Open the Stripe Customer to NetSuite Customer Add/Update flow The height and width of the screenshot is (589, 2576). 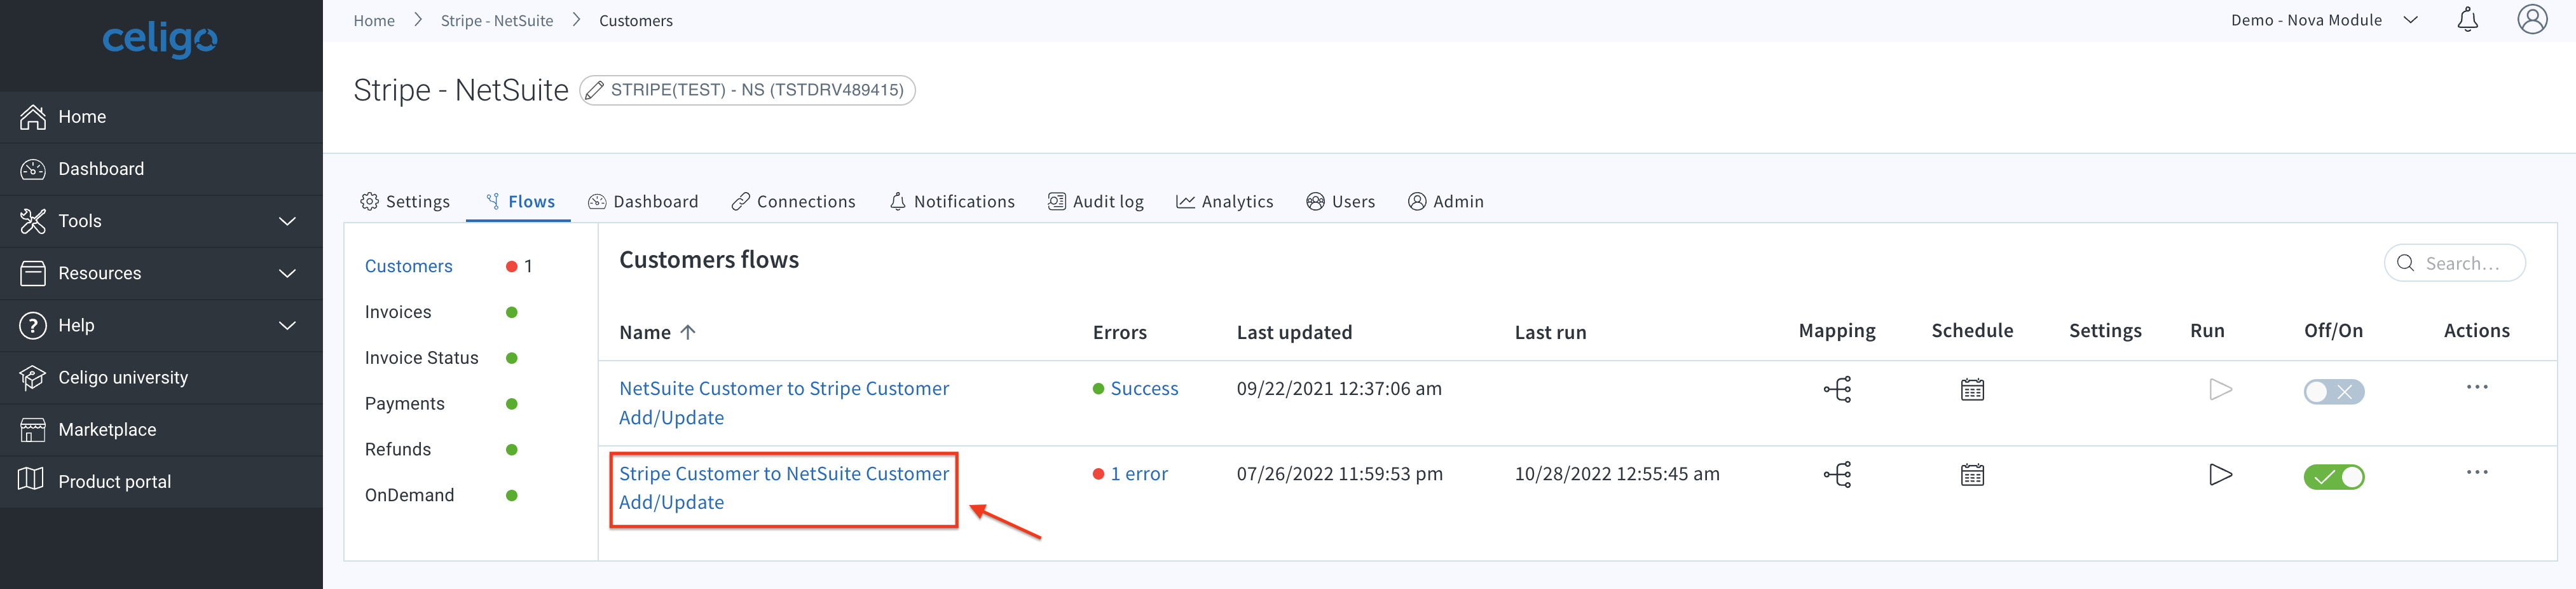pos(784,488)
